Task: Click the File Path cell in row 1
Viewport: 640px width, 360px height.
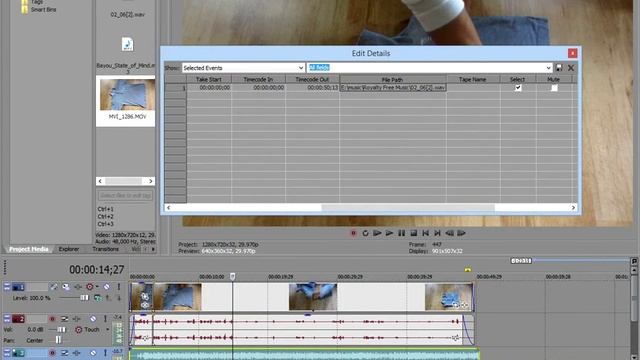Action: [x=393, y=88]
